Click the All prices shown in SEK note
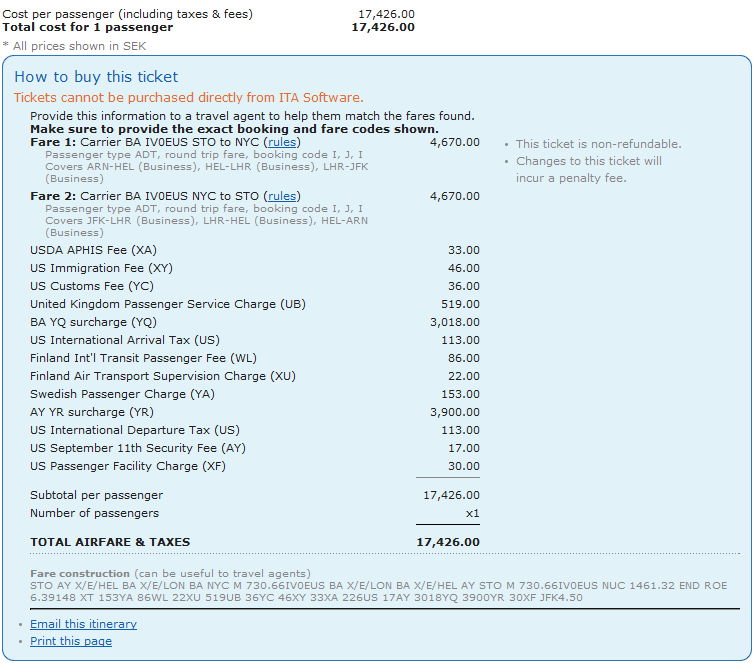 coord(64,46)
